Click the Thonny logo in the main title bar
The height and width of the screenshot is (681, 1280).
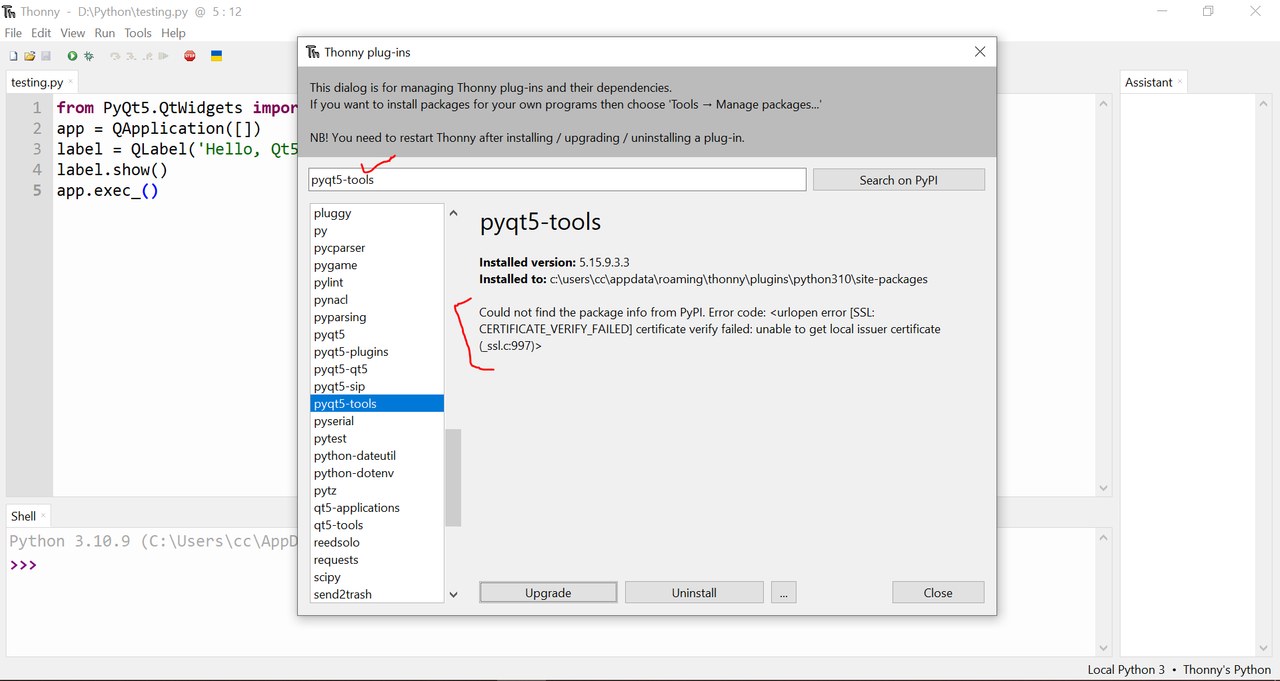tap(10, 12)
